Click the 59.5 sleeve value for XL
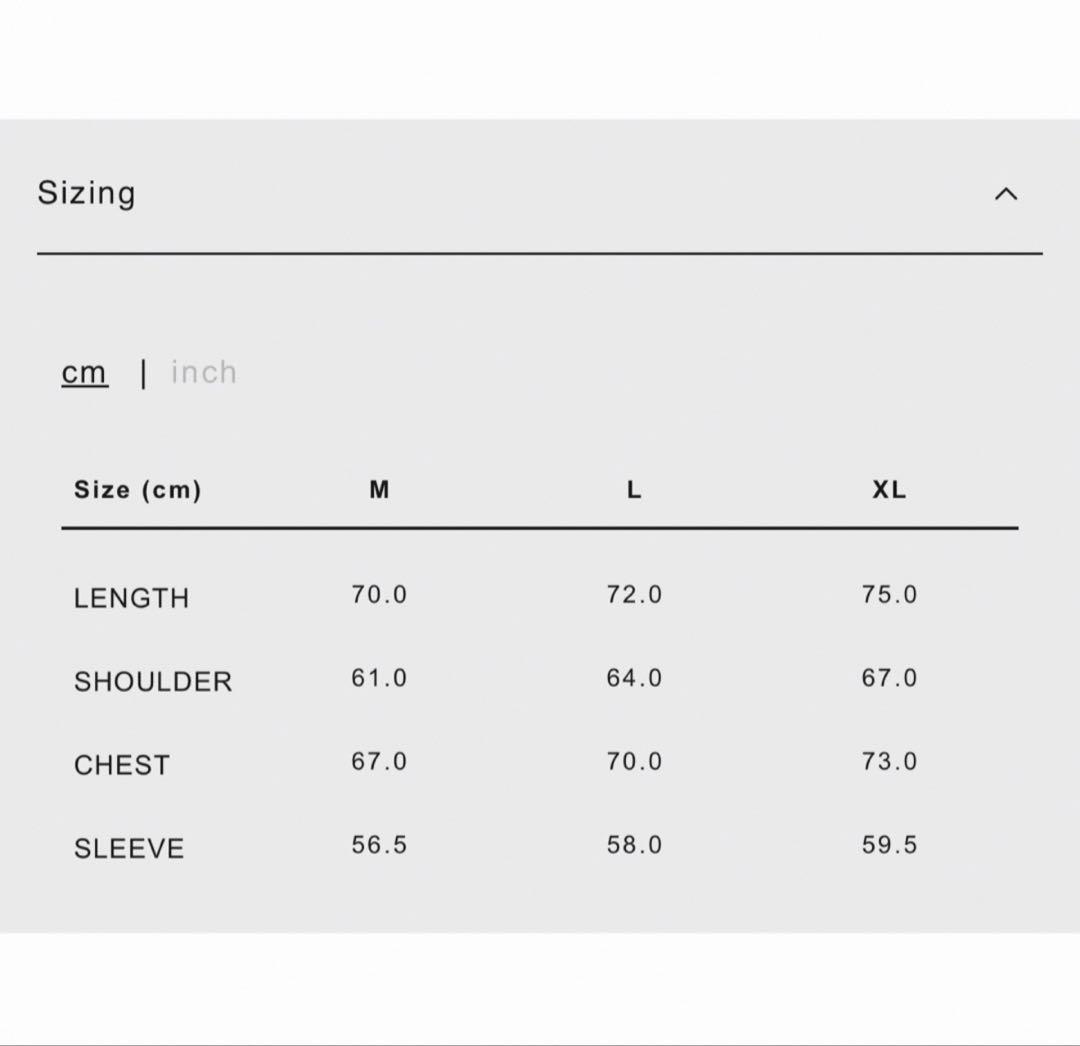The image size is (1080, 1046). (x=889, y=845)
